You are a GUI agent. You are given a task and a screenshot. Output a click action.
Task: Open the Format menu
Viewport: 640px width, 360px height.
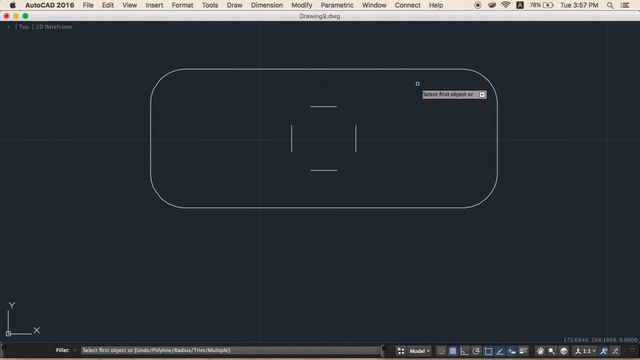click(x=182, y=5)
